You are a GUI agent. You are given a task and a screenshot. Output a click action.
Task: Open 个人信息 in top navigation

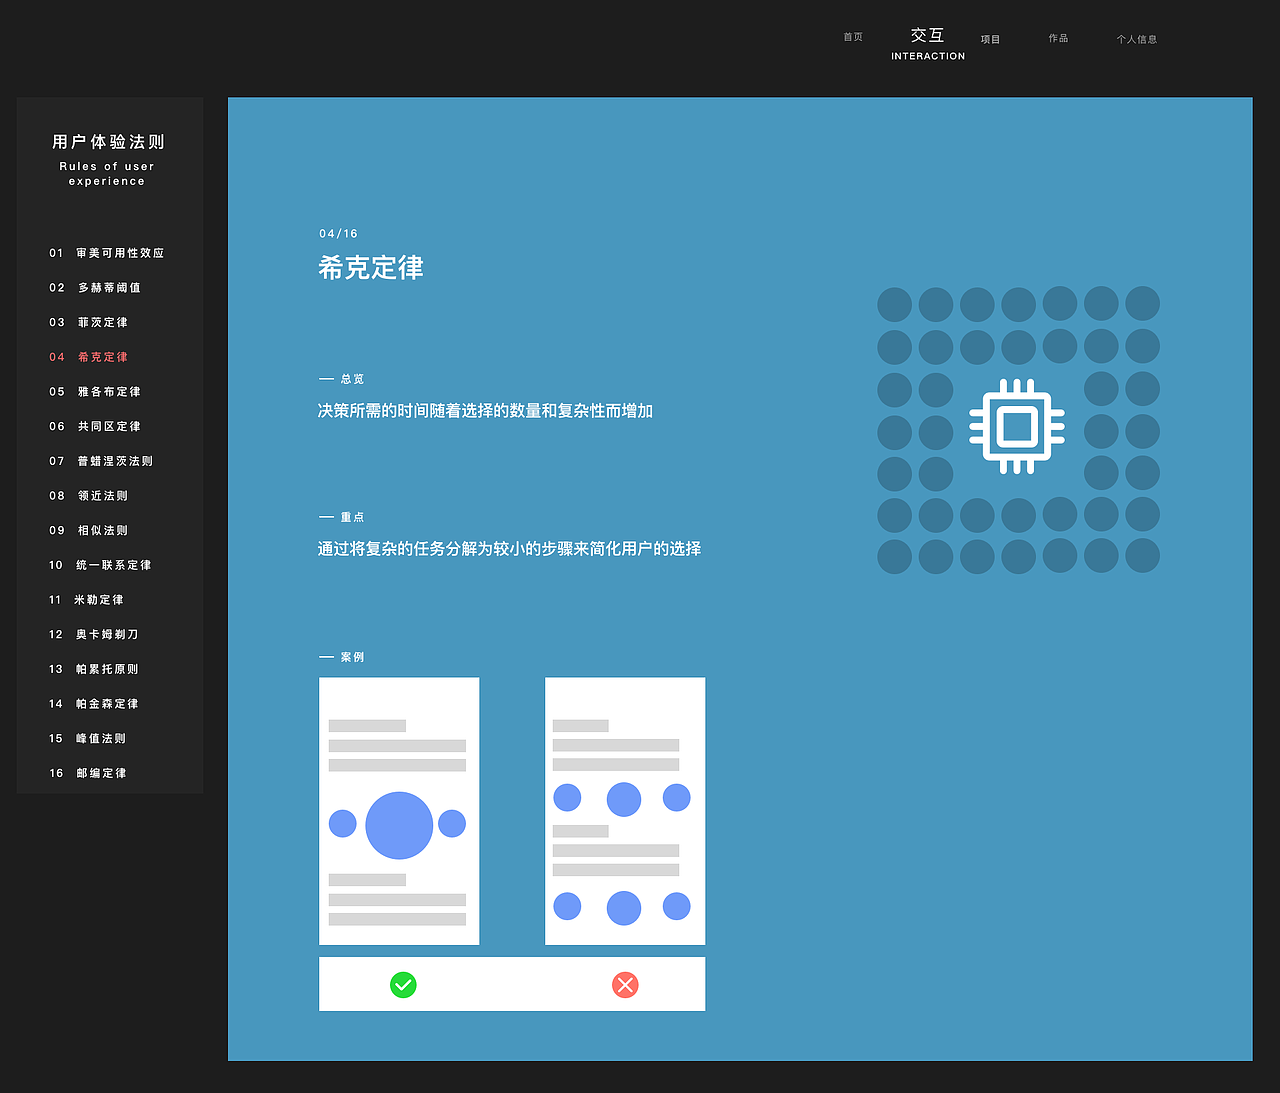[1137, 40]
